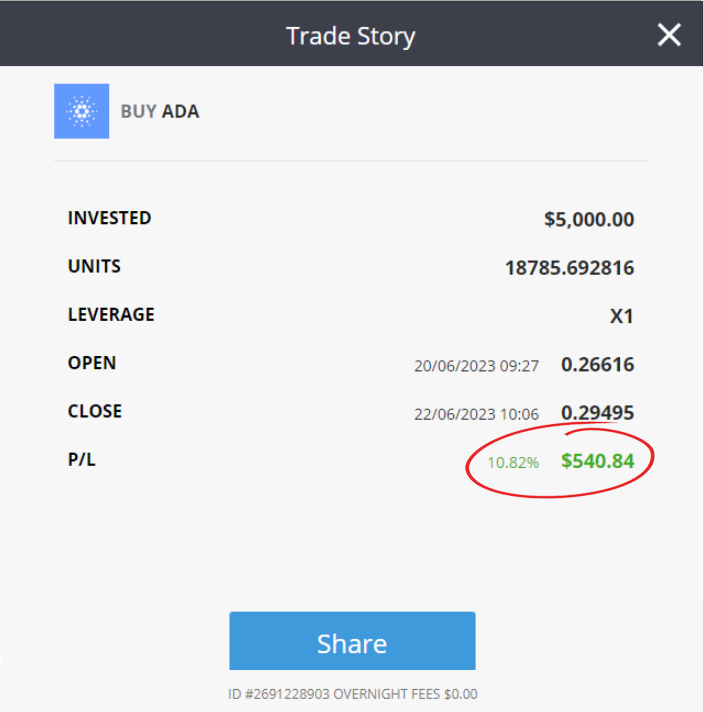Image resolution: width=703 pixels, height=712 pixels.
Task: Click the UNITS row label
Action: tap(94, 266)
